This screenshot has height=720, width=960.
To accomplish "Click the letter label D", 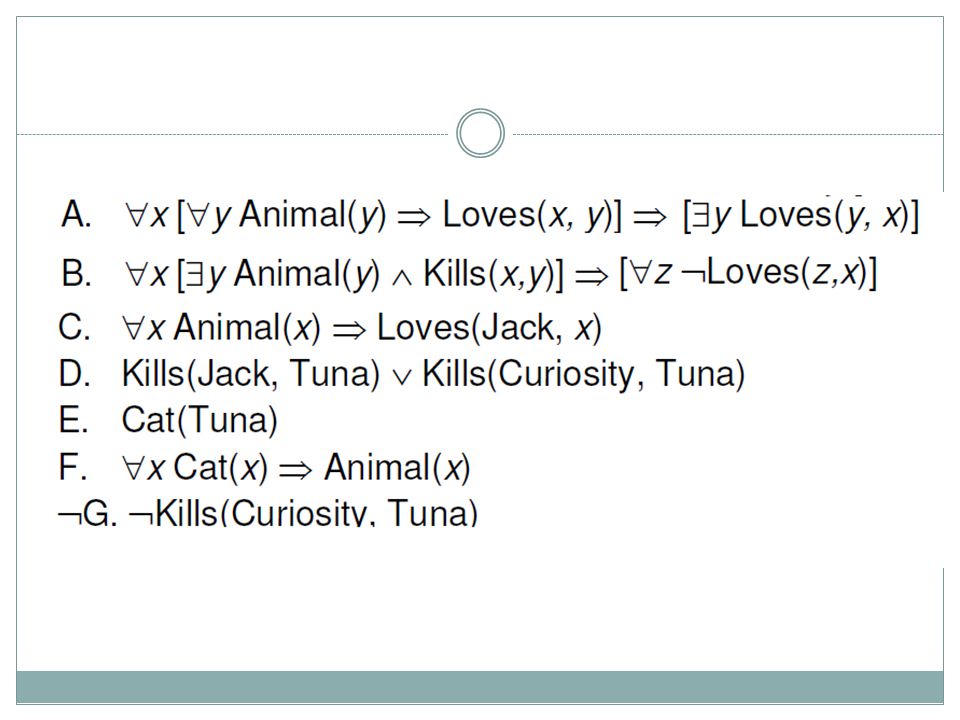I will (x=75, y=373).
